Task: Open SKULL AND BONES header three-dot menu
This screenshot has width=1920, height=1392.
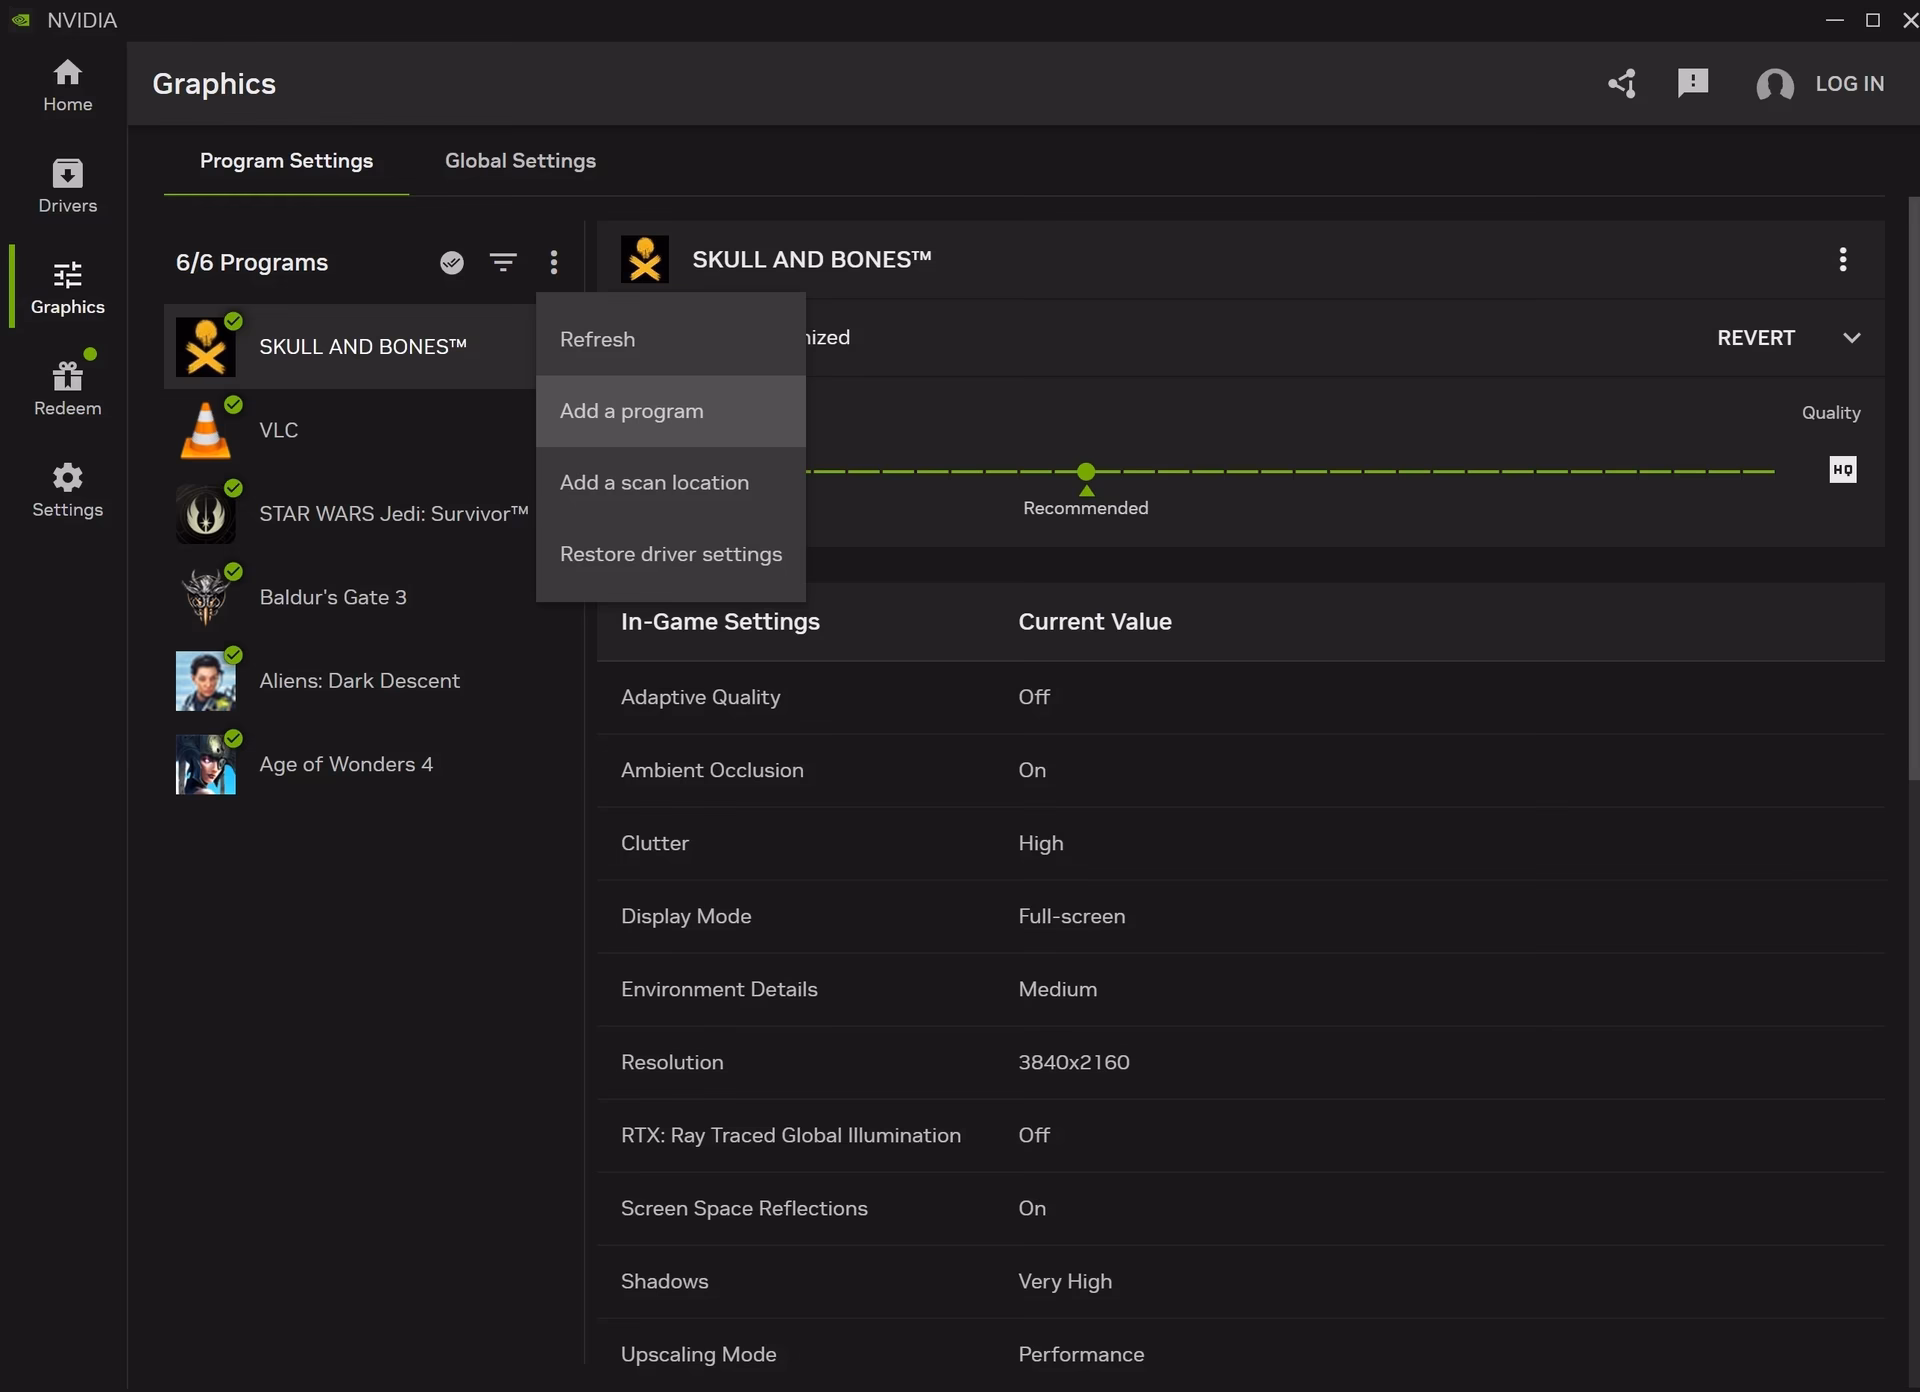Action: 1843,260
